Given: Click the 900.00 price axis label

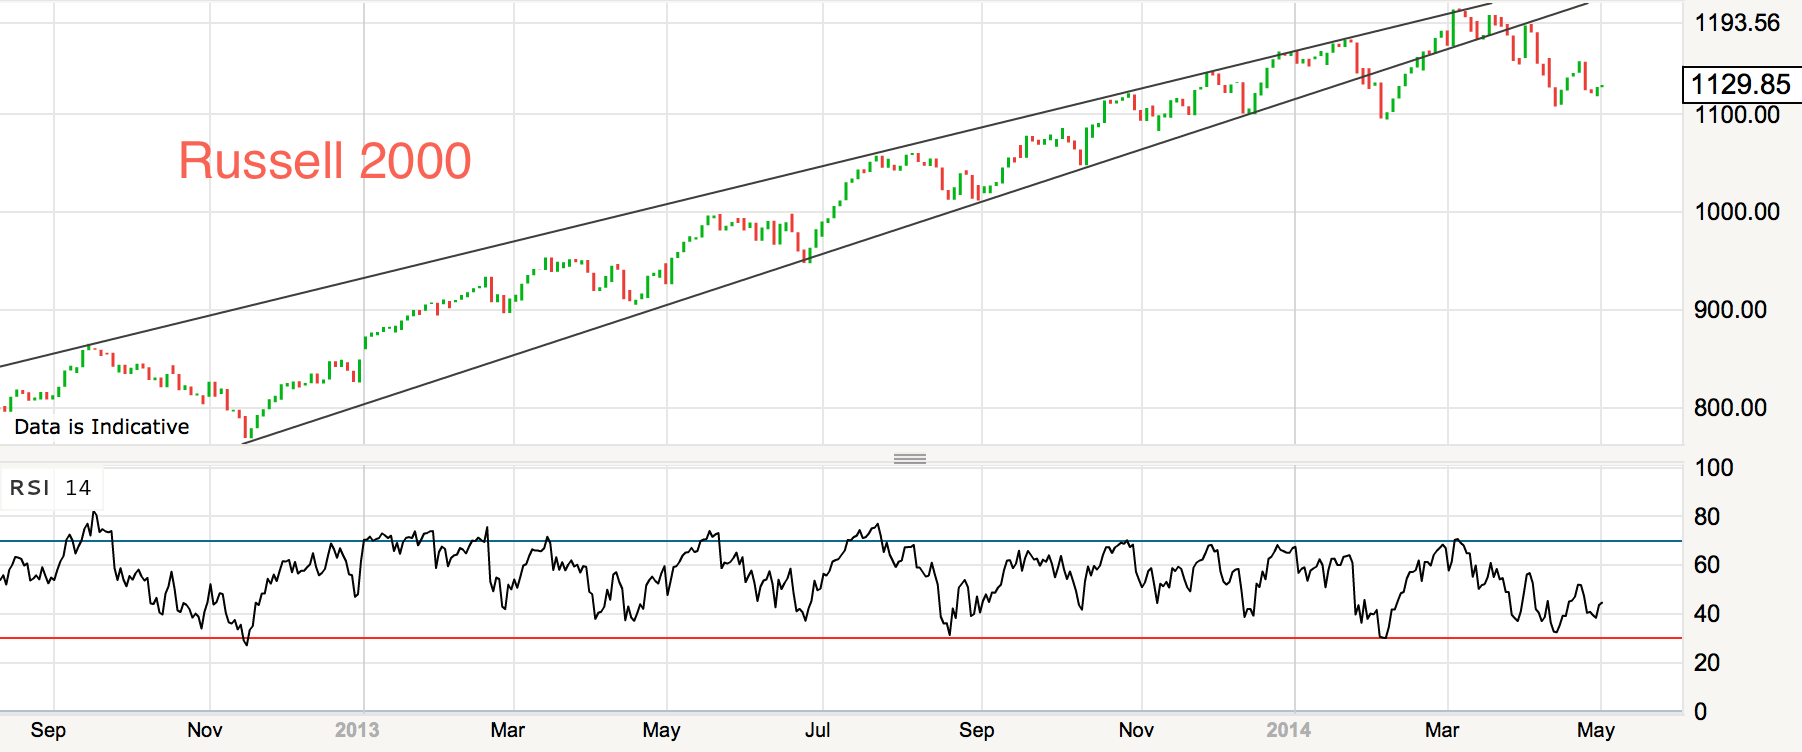Looking at the screenshot, I should tap(1730, 310).
